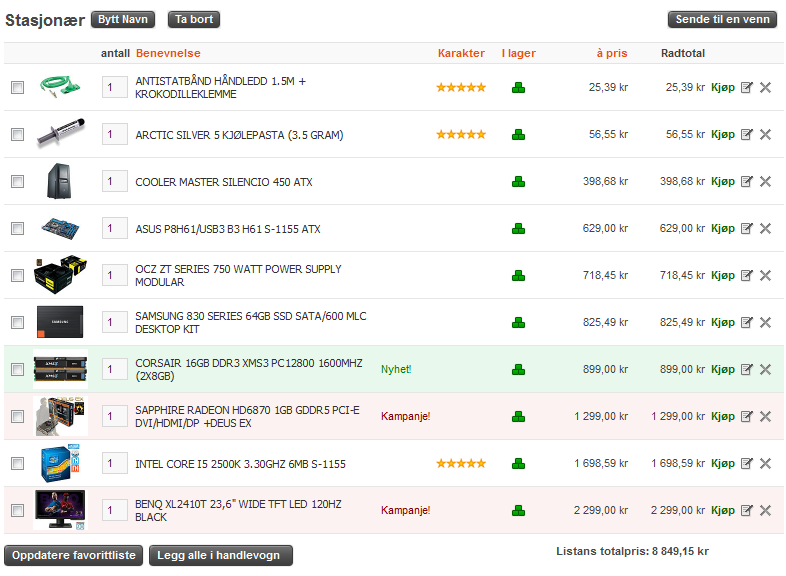Click Kampanje! label on BenQ row
The image size is (786, 576).
point(406,510)
